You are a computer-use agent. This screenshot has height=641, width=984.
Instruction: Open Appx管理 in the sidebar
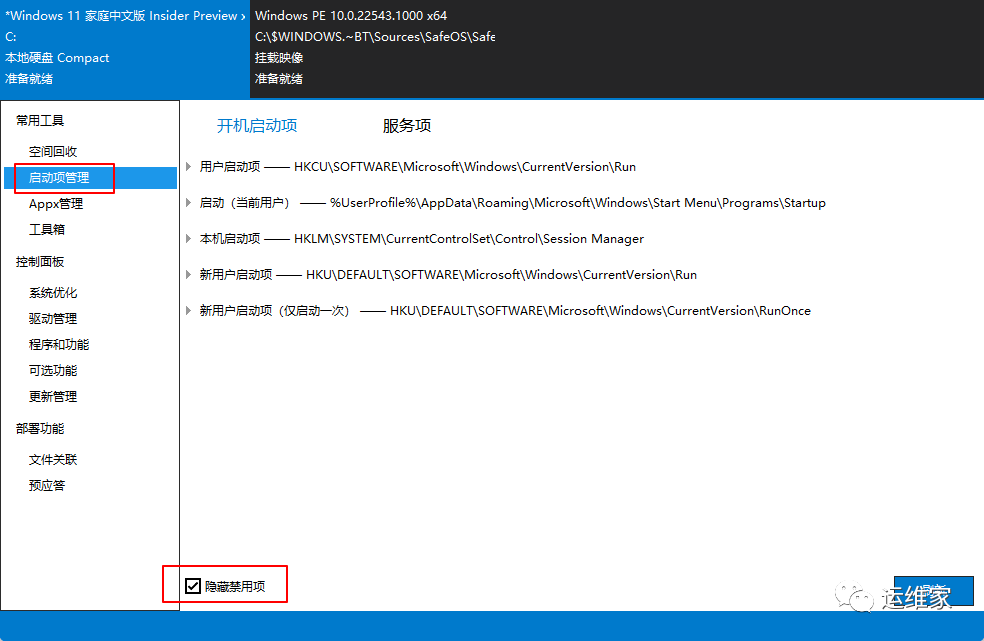click(56, 203)
